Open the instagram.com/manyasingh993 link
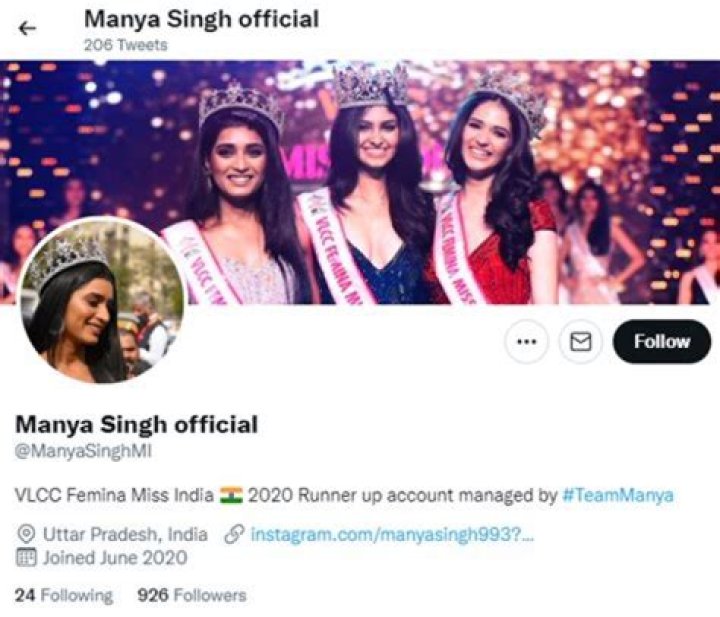Viewport: 720px width, 617px height. pos(392,535)
